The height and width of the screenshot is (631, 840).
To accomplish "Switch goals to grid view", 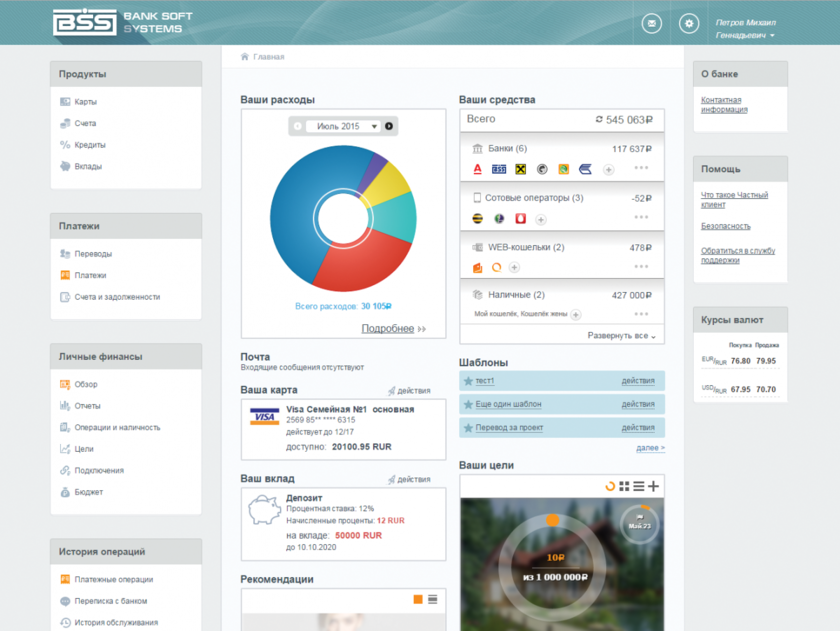I will tap(624, 486).
